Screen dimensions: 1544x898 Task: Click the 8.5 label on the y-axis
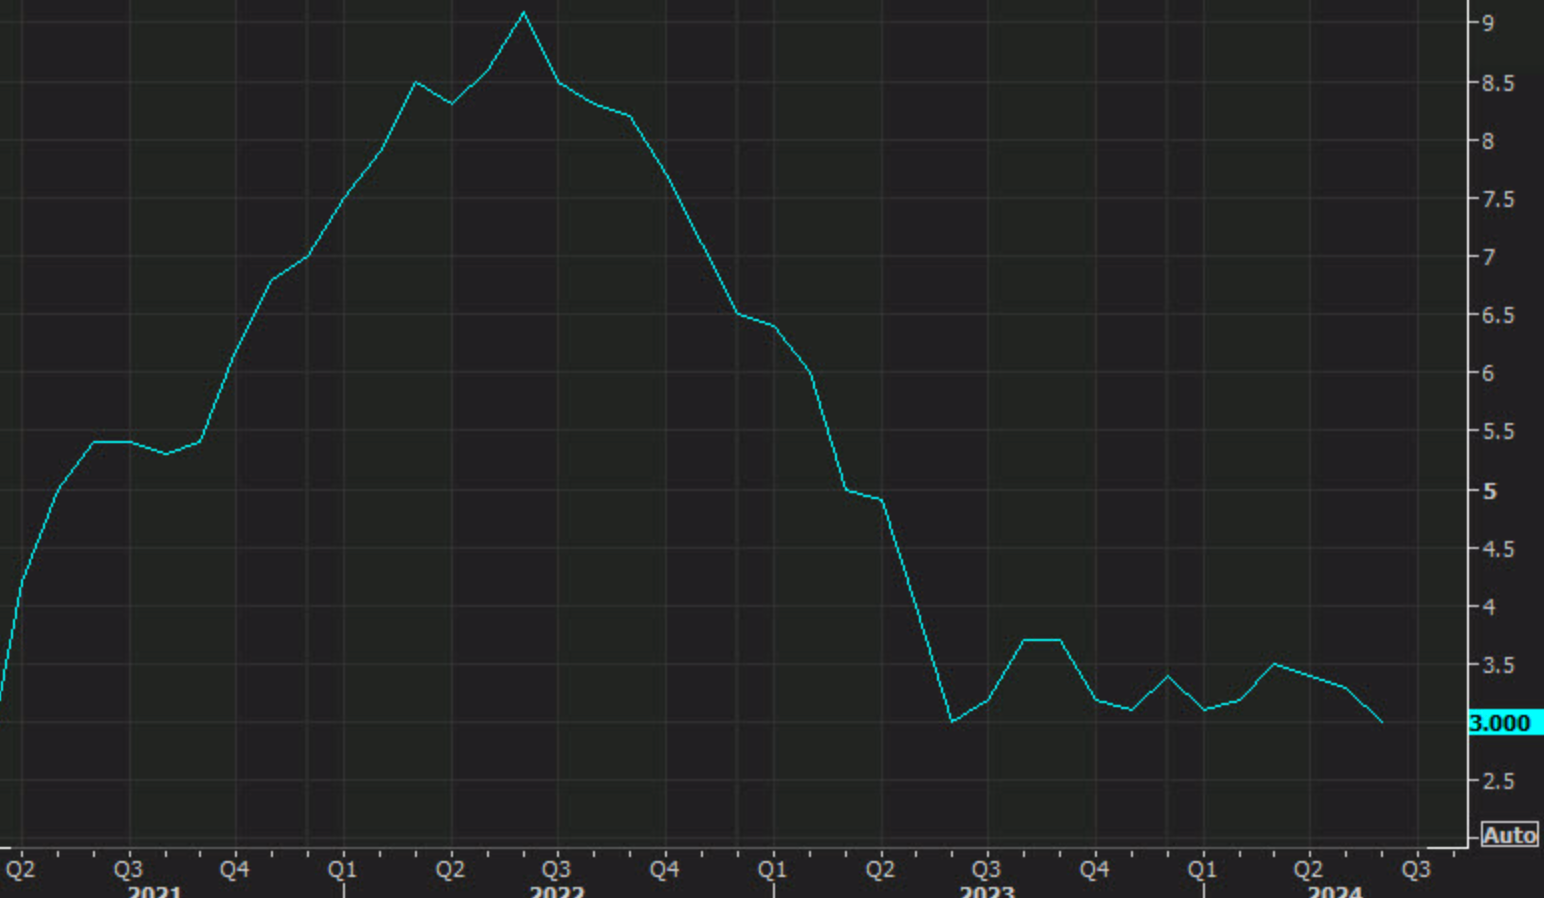(x=1497, y=83)
